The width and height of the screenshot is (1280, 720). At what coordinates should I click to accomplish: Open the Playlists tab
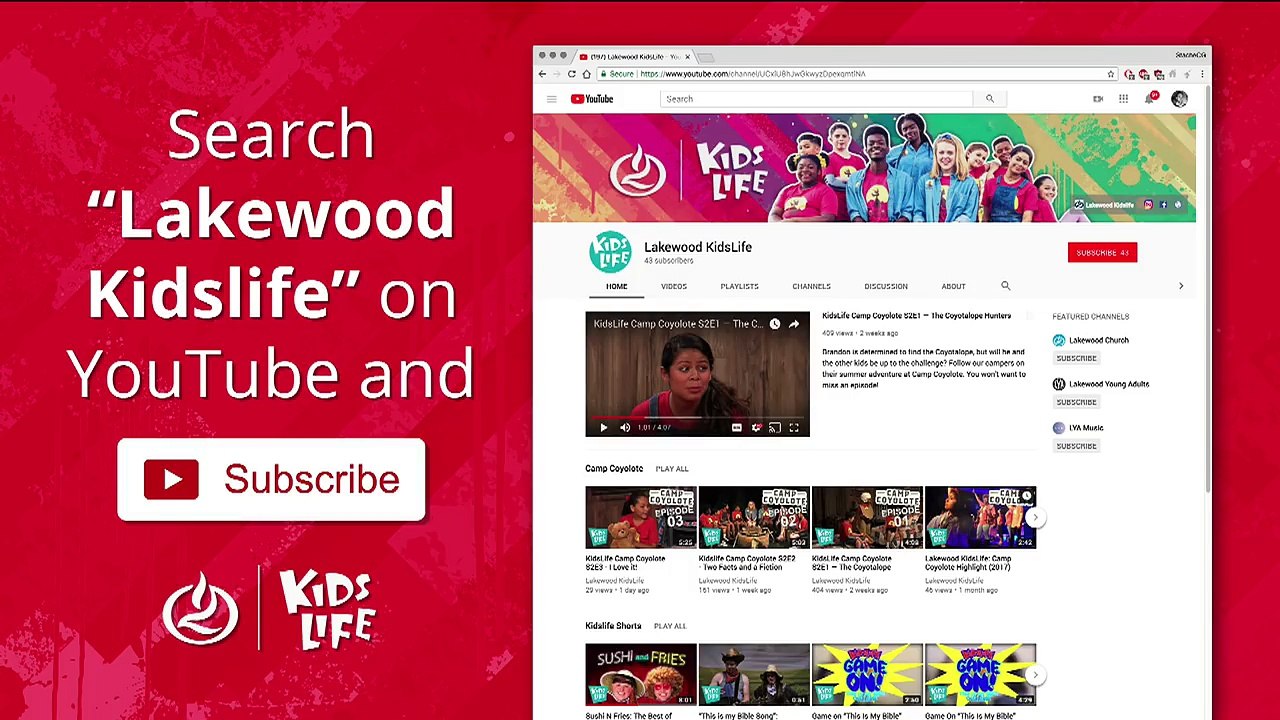pyautogui.click(x=740, y=286)
